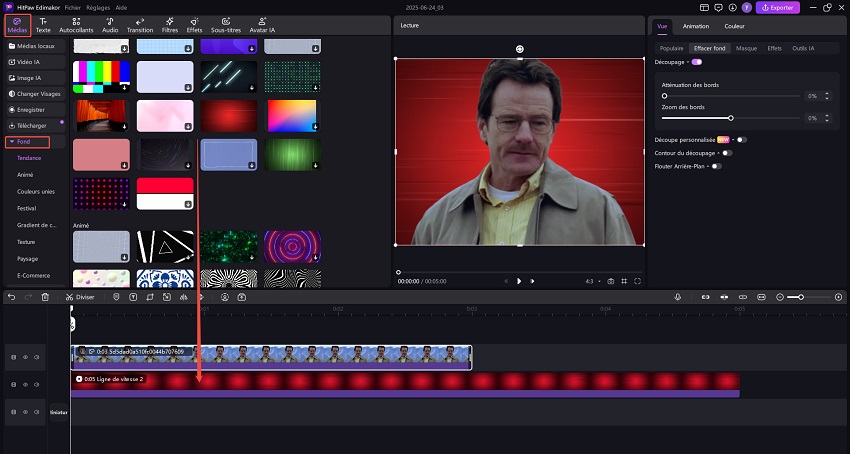Enable the Flouter Arrière-Plan toggle
The image size is (850, 454).
pyautogui.click(x=717, y=167)
